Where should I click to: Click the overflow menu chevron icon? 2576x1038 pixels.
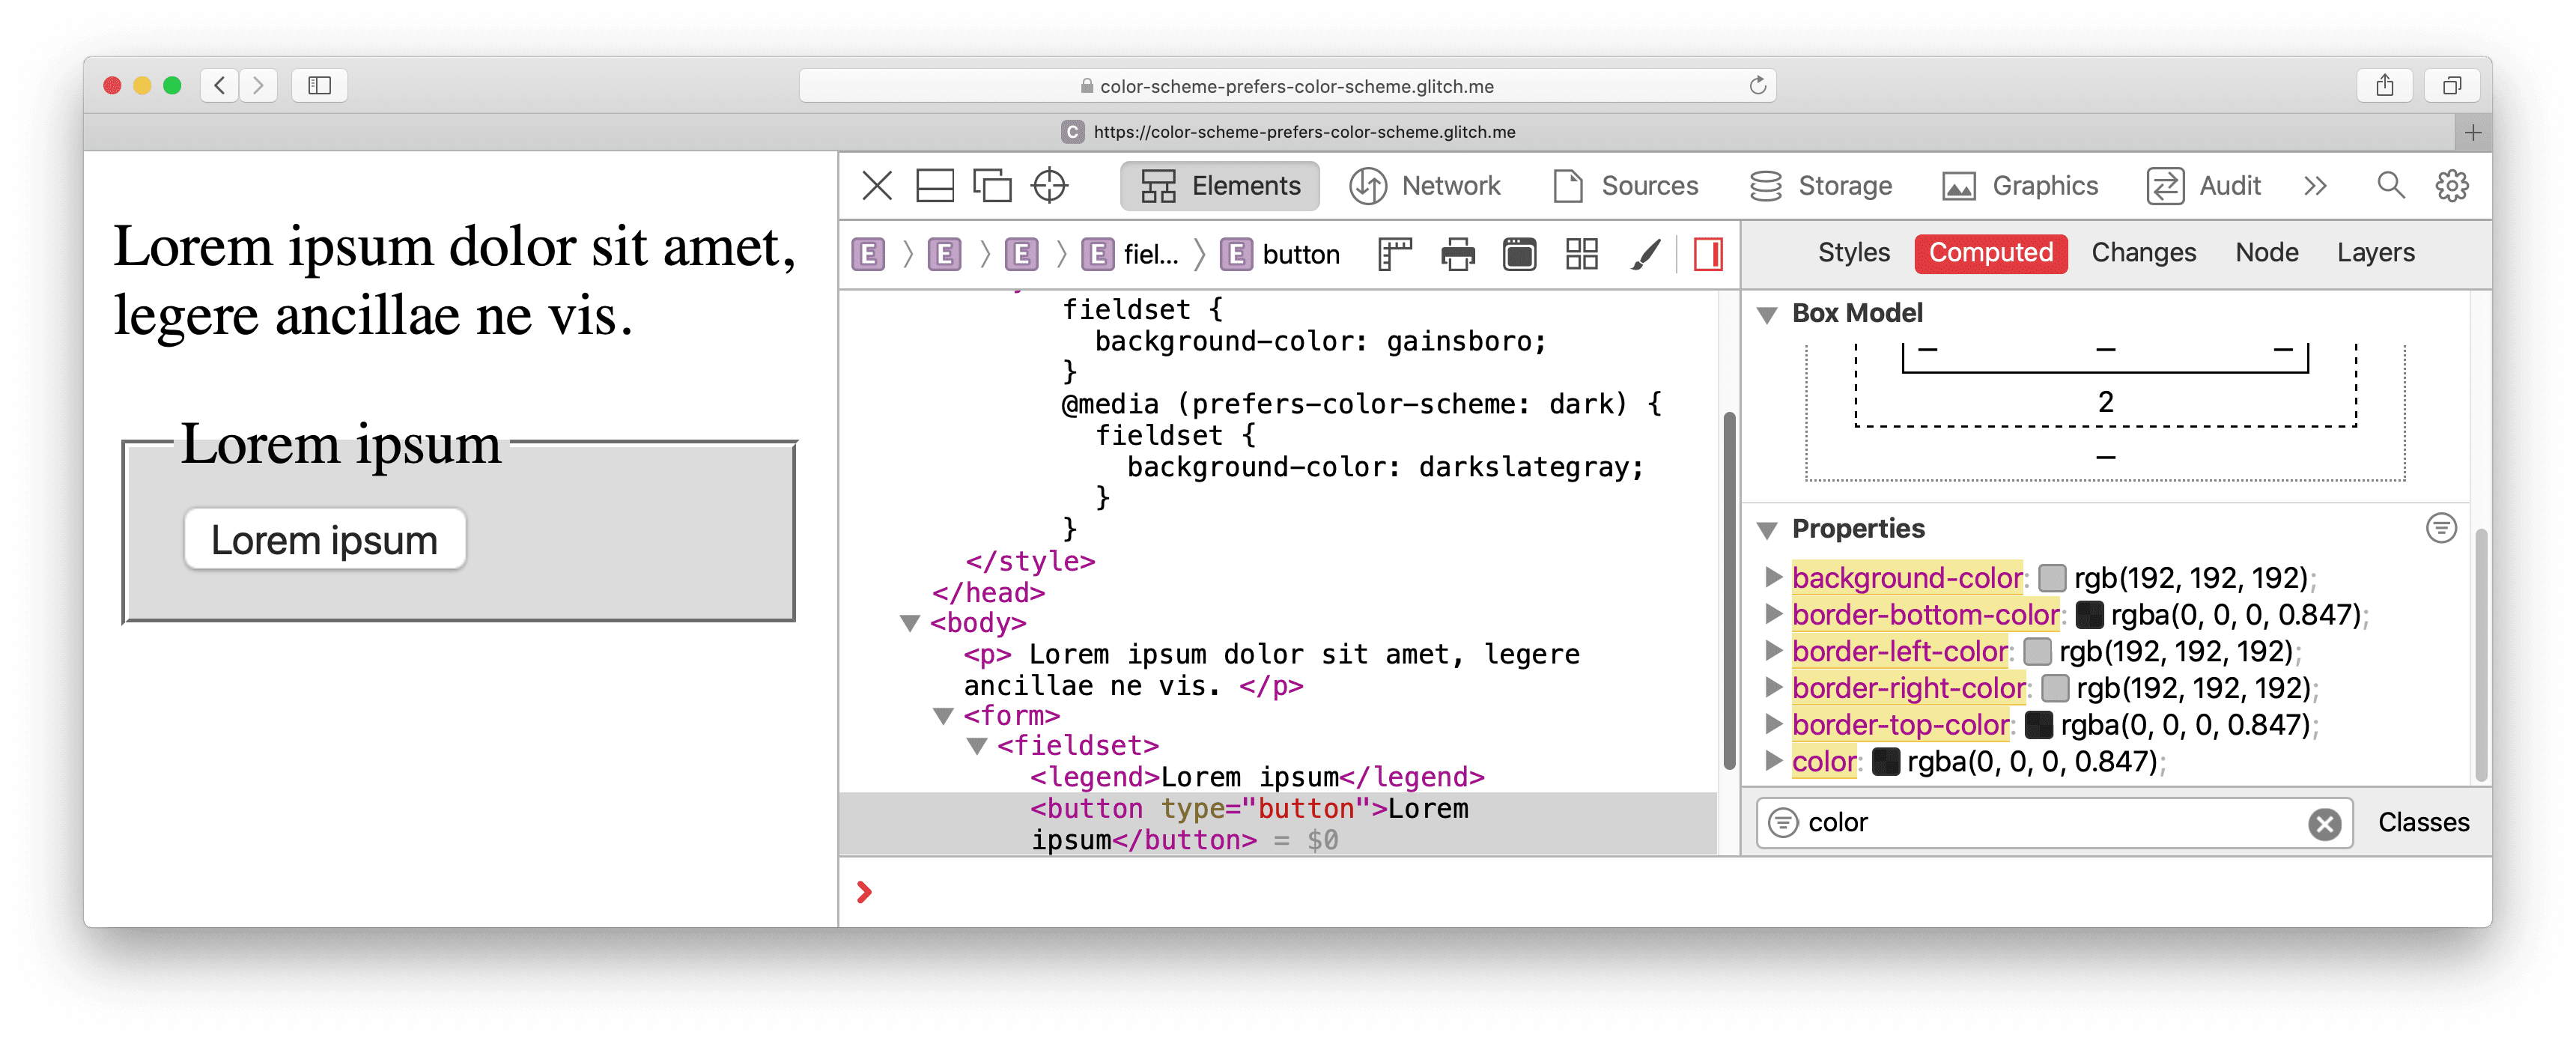(2315, 186)
